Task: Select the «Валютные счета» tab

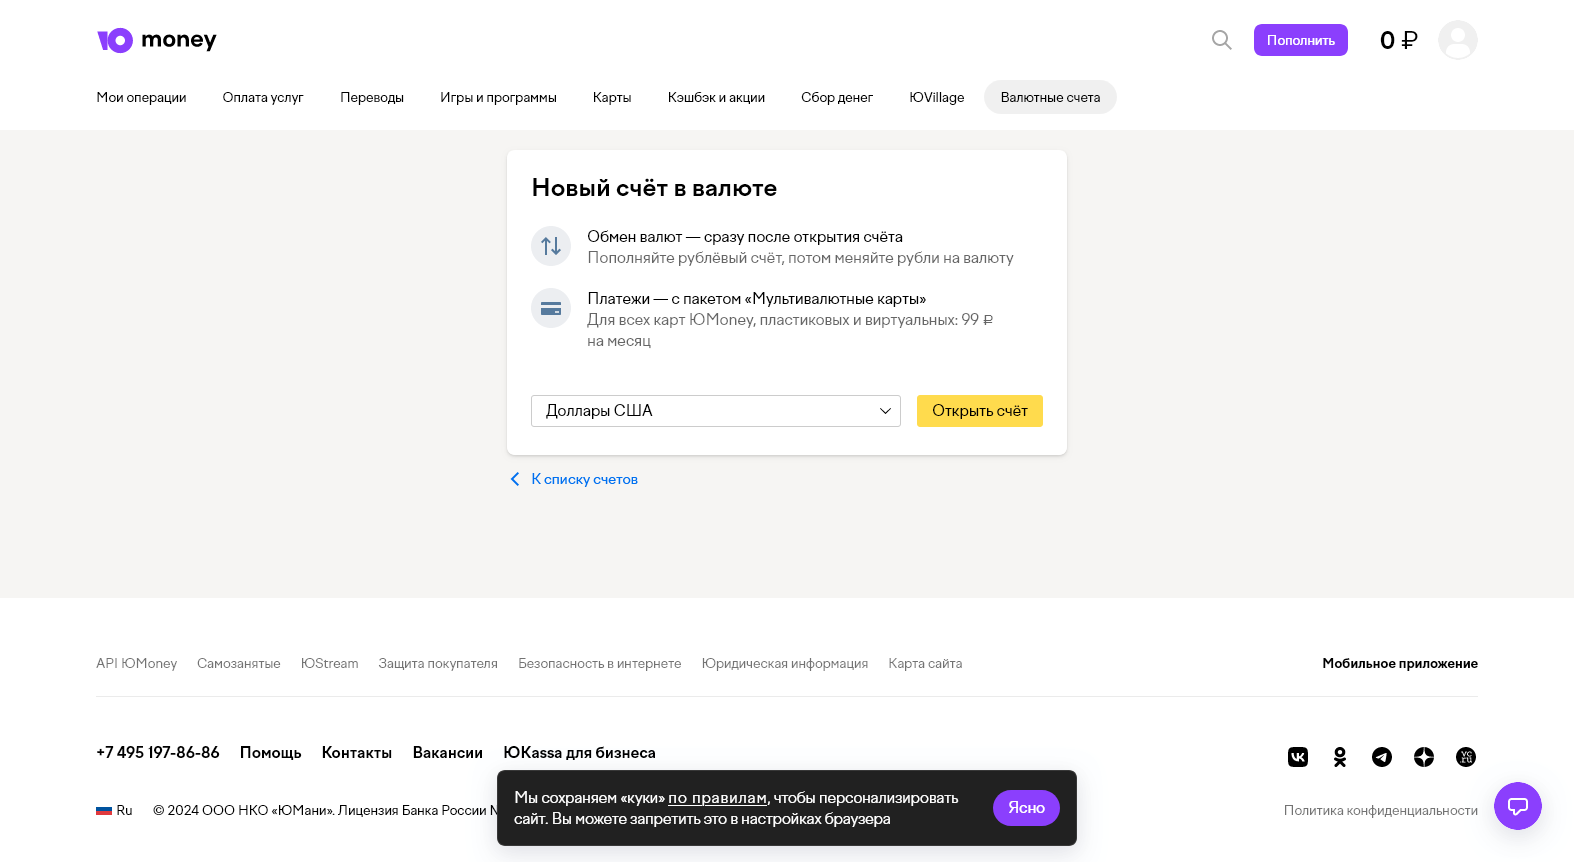Action: pos(1050,97)
